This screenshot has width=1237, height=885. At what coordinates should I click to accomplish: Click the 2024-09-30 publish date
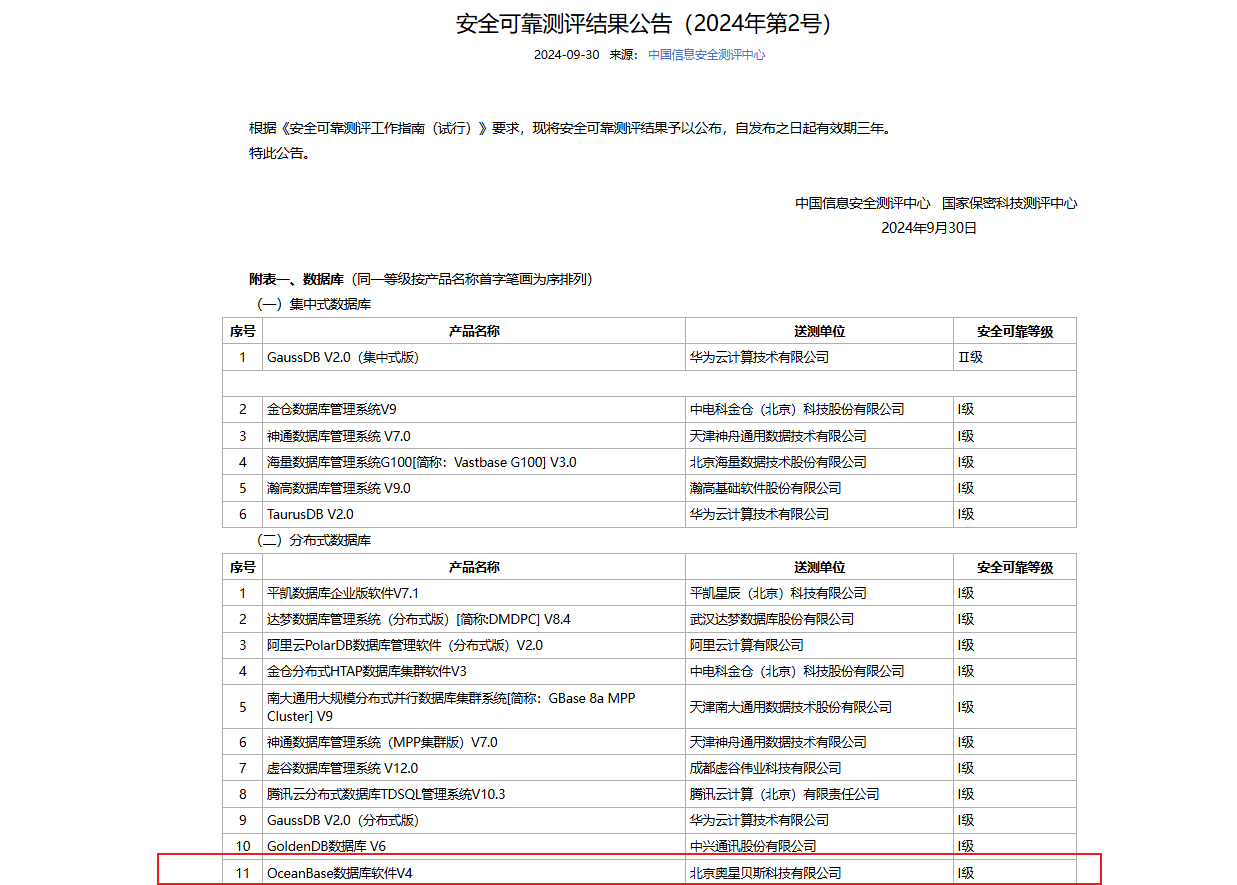coord(566,55)
